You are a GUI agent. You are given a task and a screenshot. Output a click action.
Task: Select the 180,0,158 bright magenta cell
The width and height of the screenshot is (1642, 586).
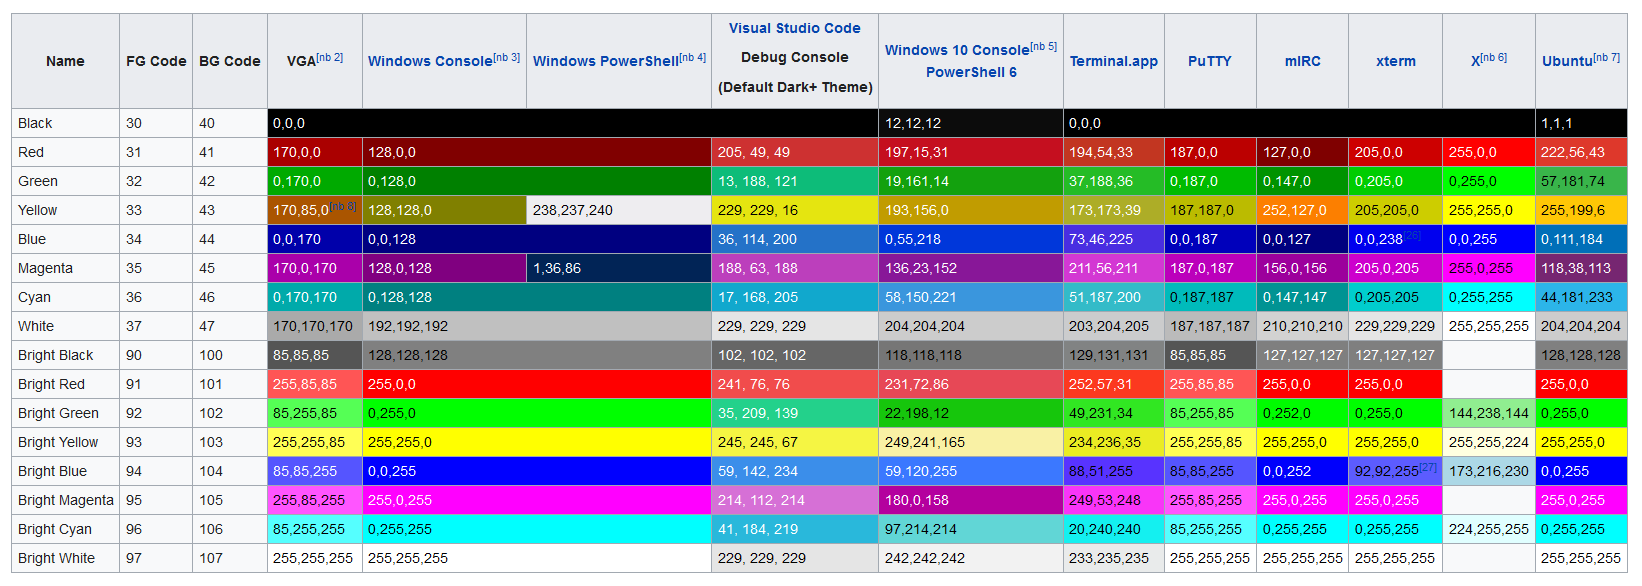[971, 500]
